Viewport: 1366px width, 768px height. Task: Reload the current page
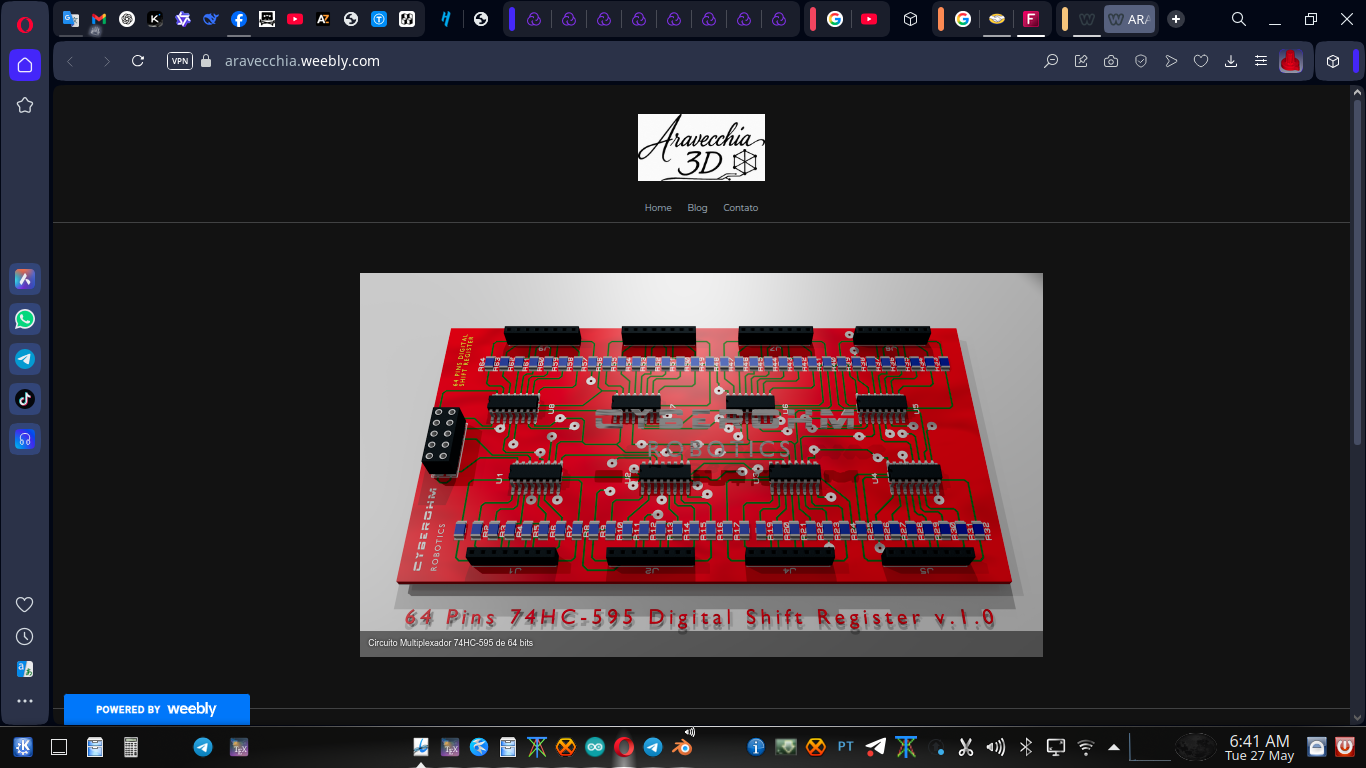pos(138,61)
